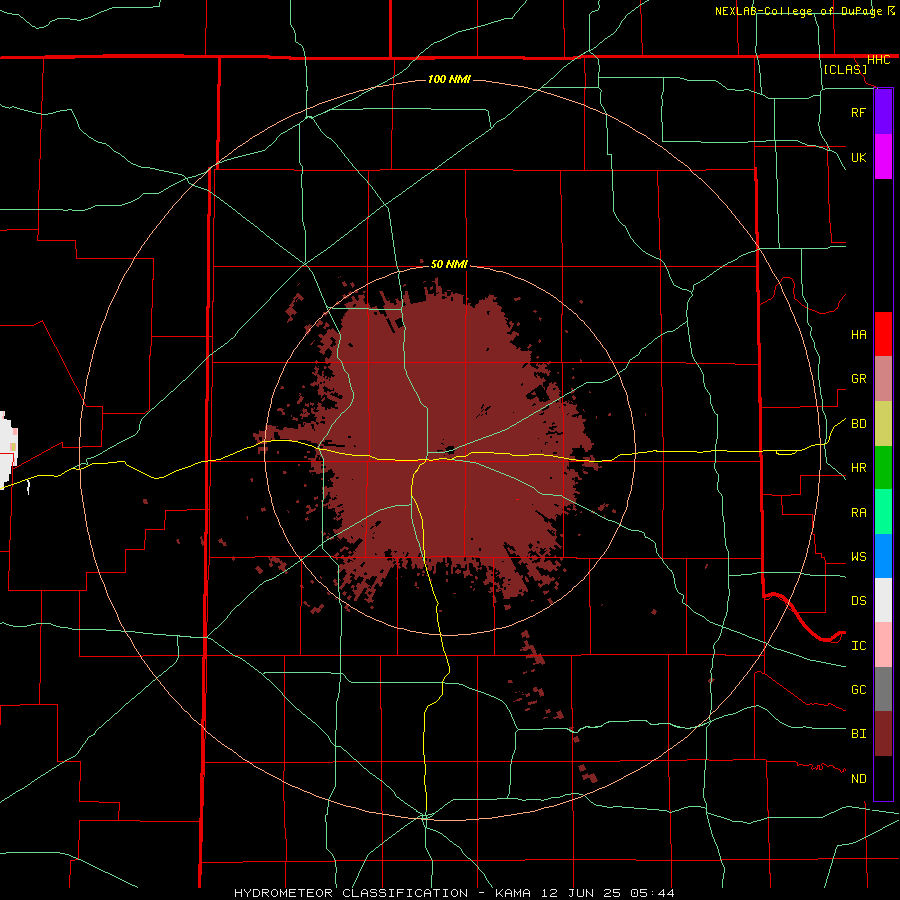The height and width of the screenshot is (900, 900).
Task: Click the UK legend label
Action: [x=858, y=157]
